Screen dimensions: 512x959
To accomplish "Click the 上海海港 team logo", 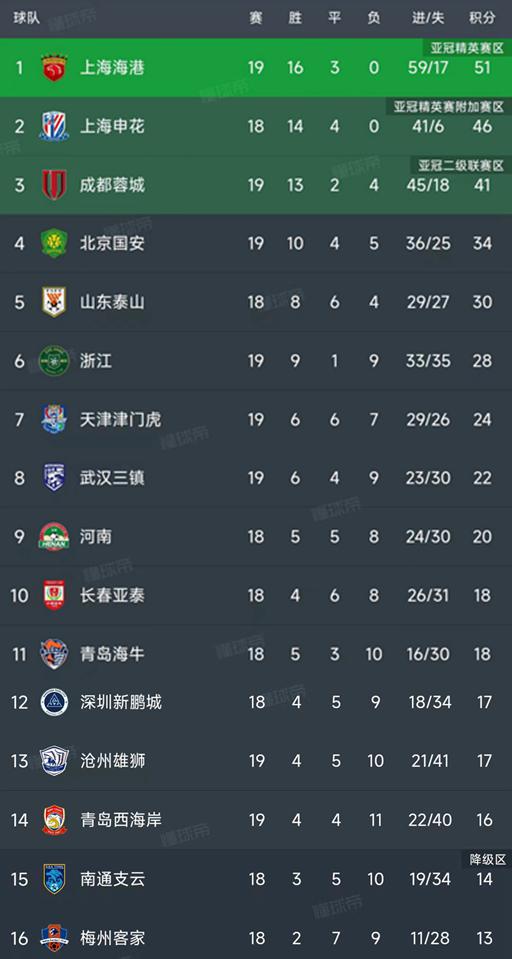I will coord(54,67).
